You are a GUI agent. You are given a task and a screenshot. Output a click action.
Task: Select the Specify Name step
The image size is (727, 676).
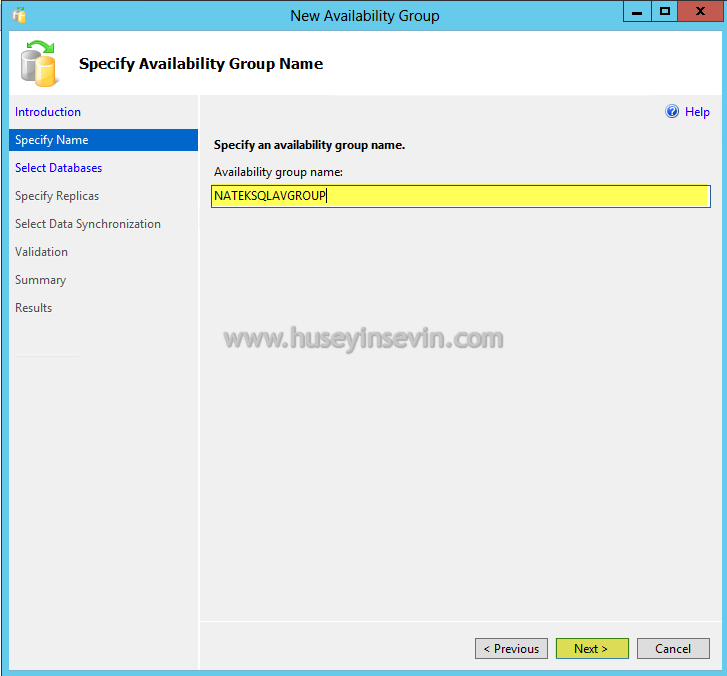tap(103, 140)
